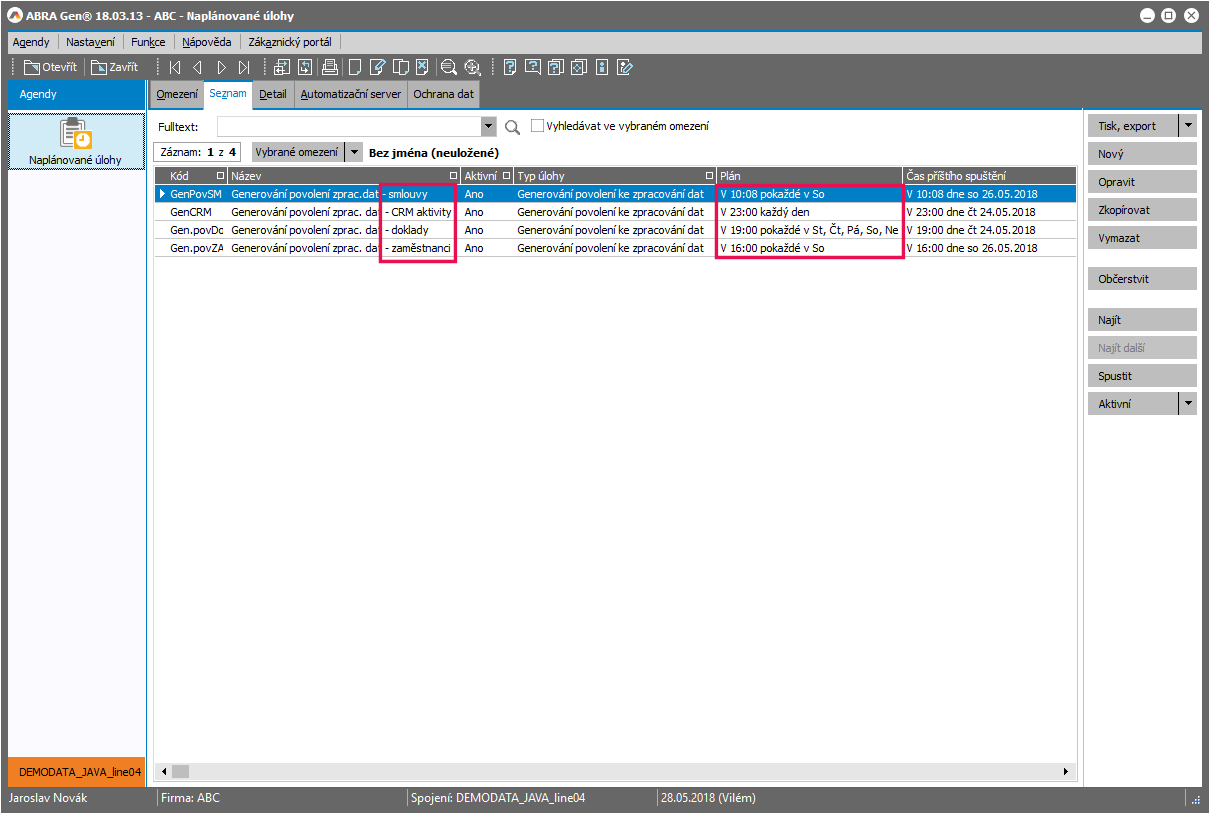Click the next record arrow icon
Viewport: 1210px width, 814px height.
point(222,67)
